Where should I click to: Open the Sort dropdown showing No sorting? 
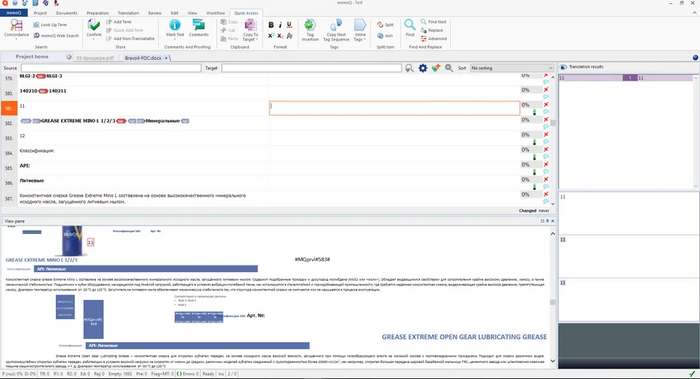point(512,68)
